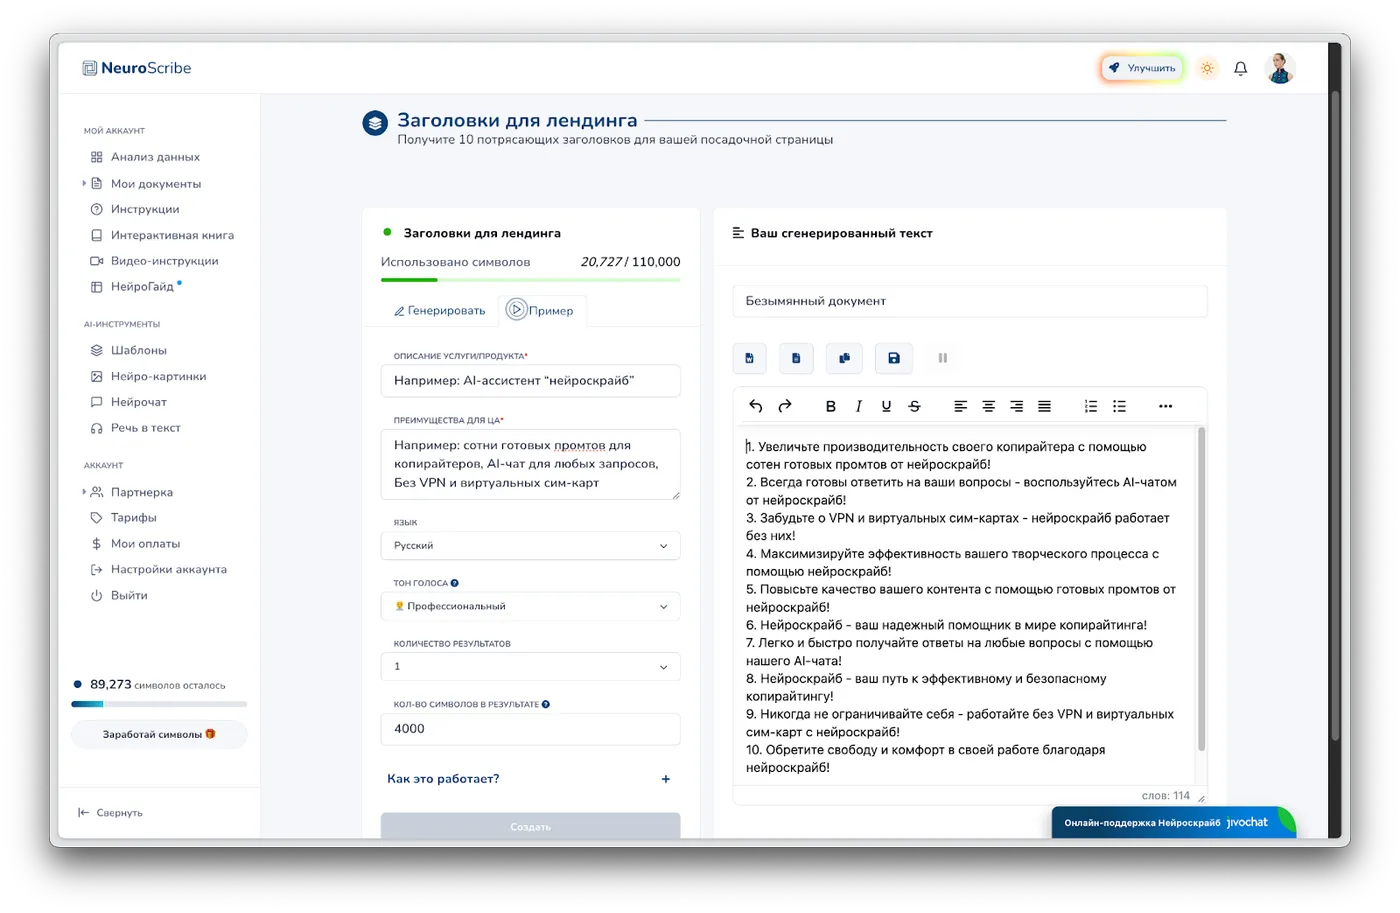Save the document with the floppy disk icon
Screen dimensions: 1400x913
pos(894,358)
